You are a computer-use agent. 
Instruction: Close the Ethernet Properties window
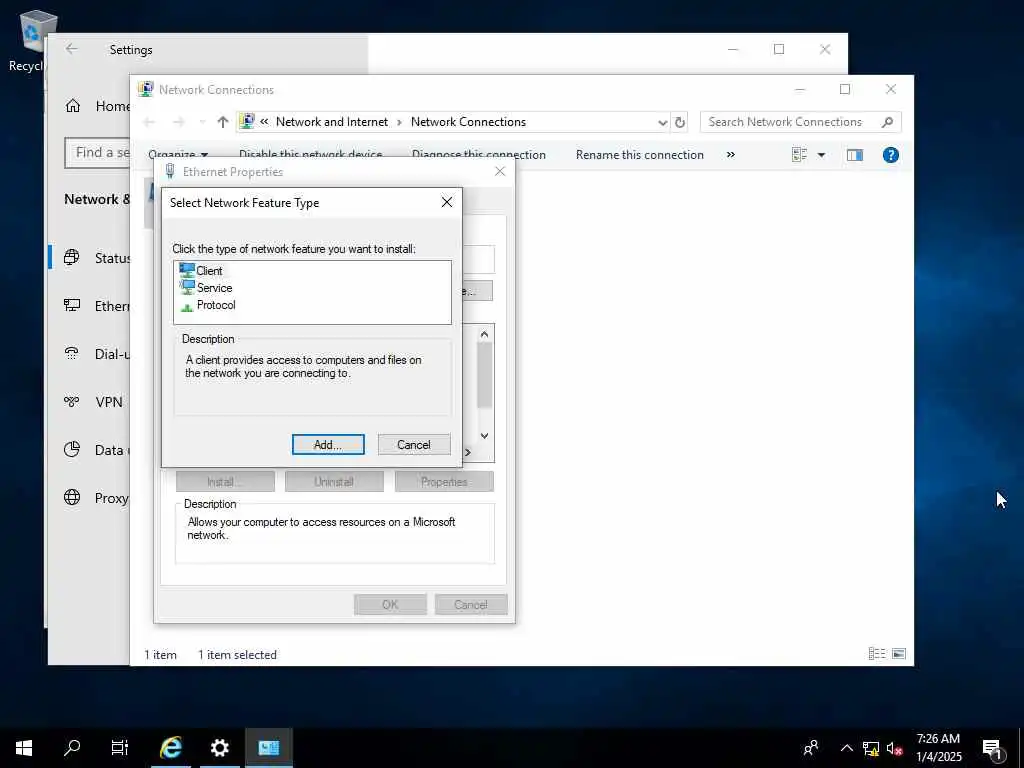500,171
